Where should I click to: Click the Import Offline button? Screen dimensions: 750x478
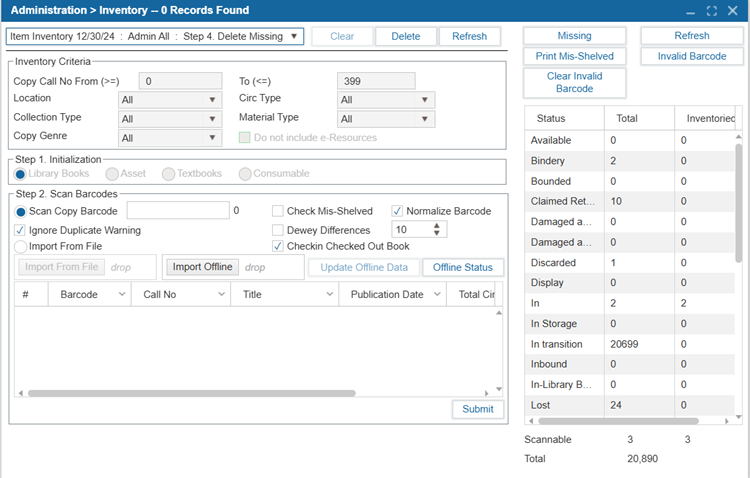(x=202, y=267)
